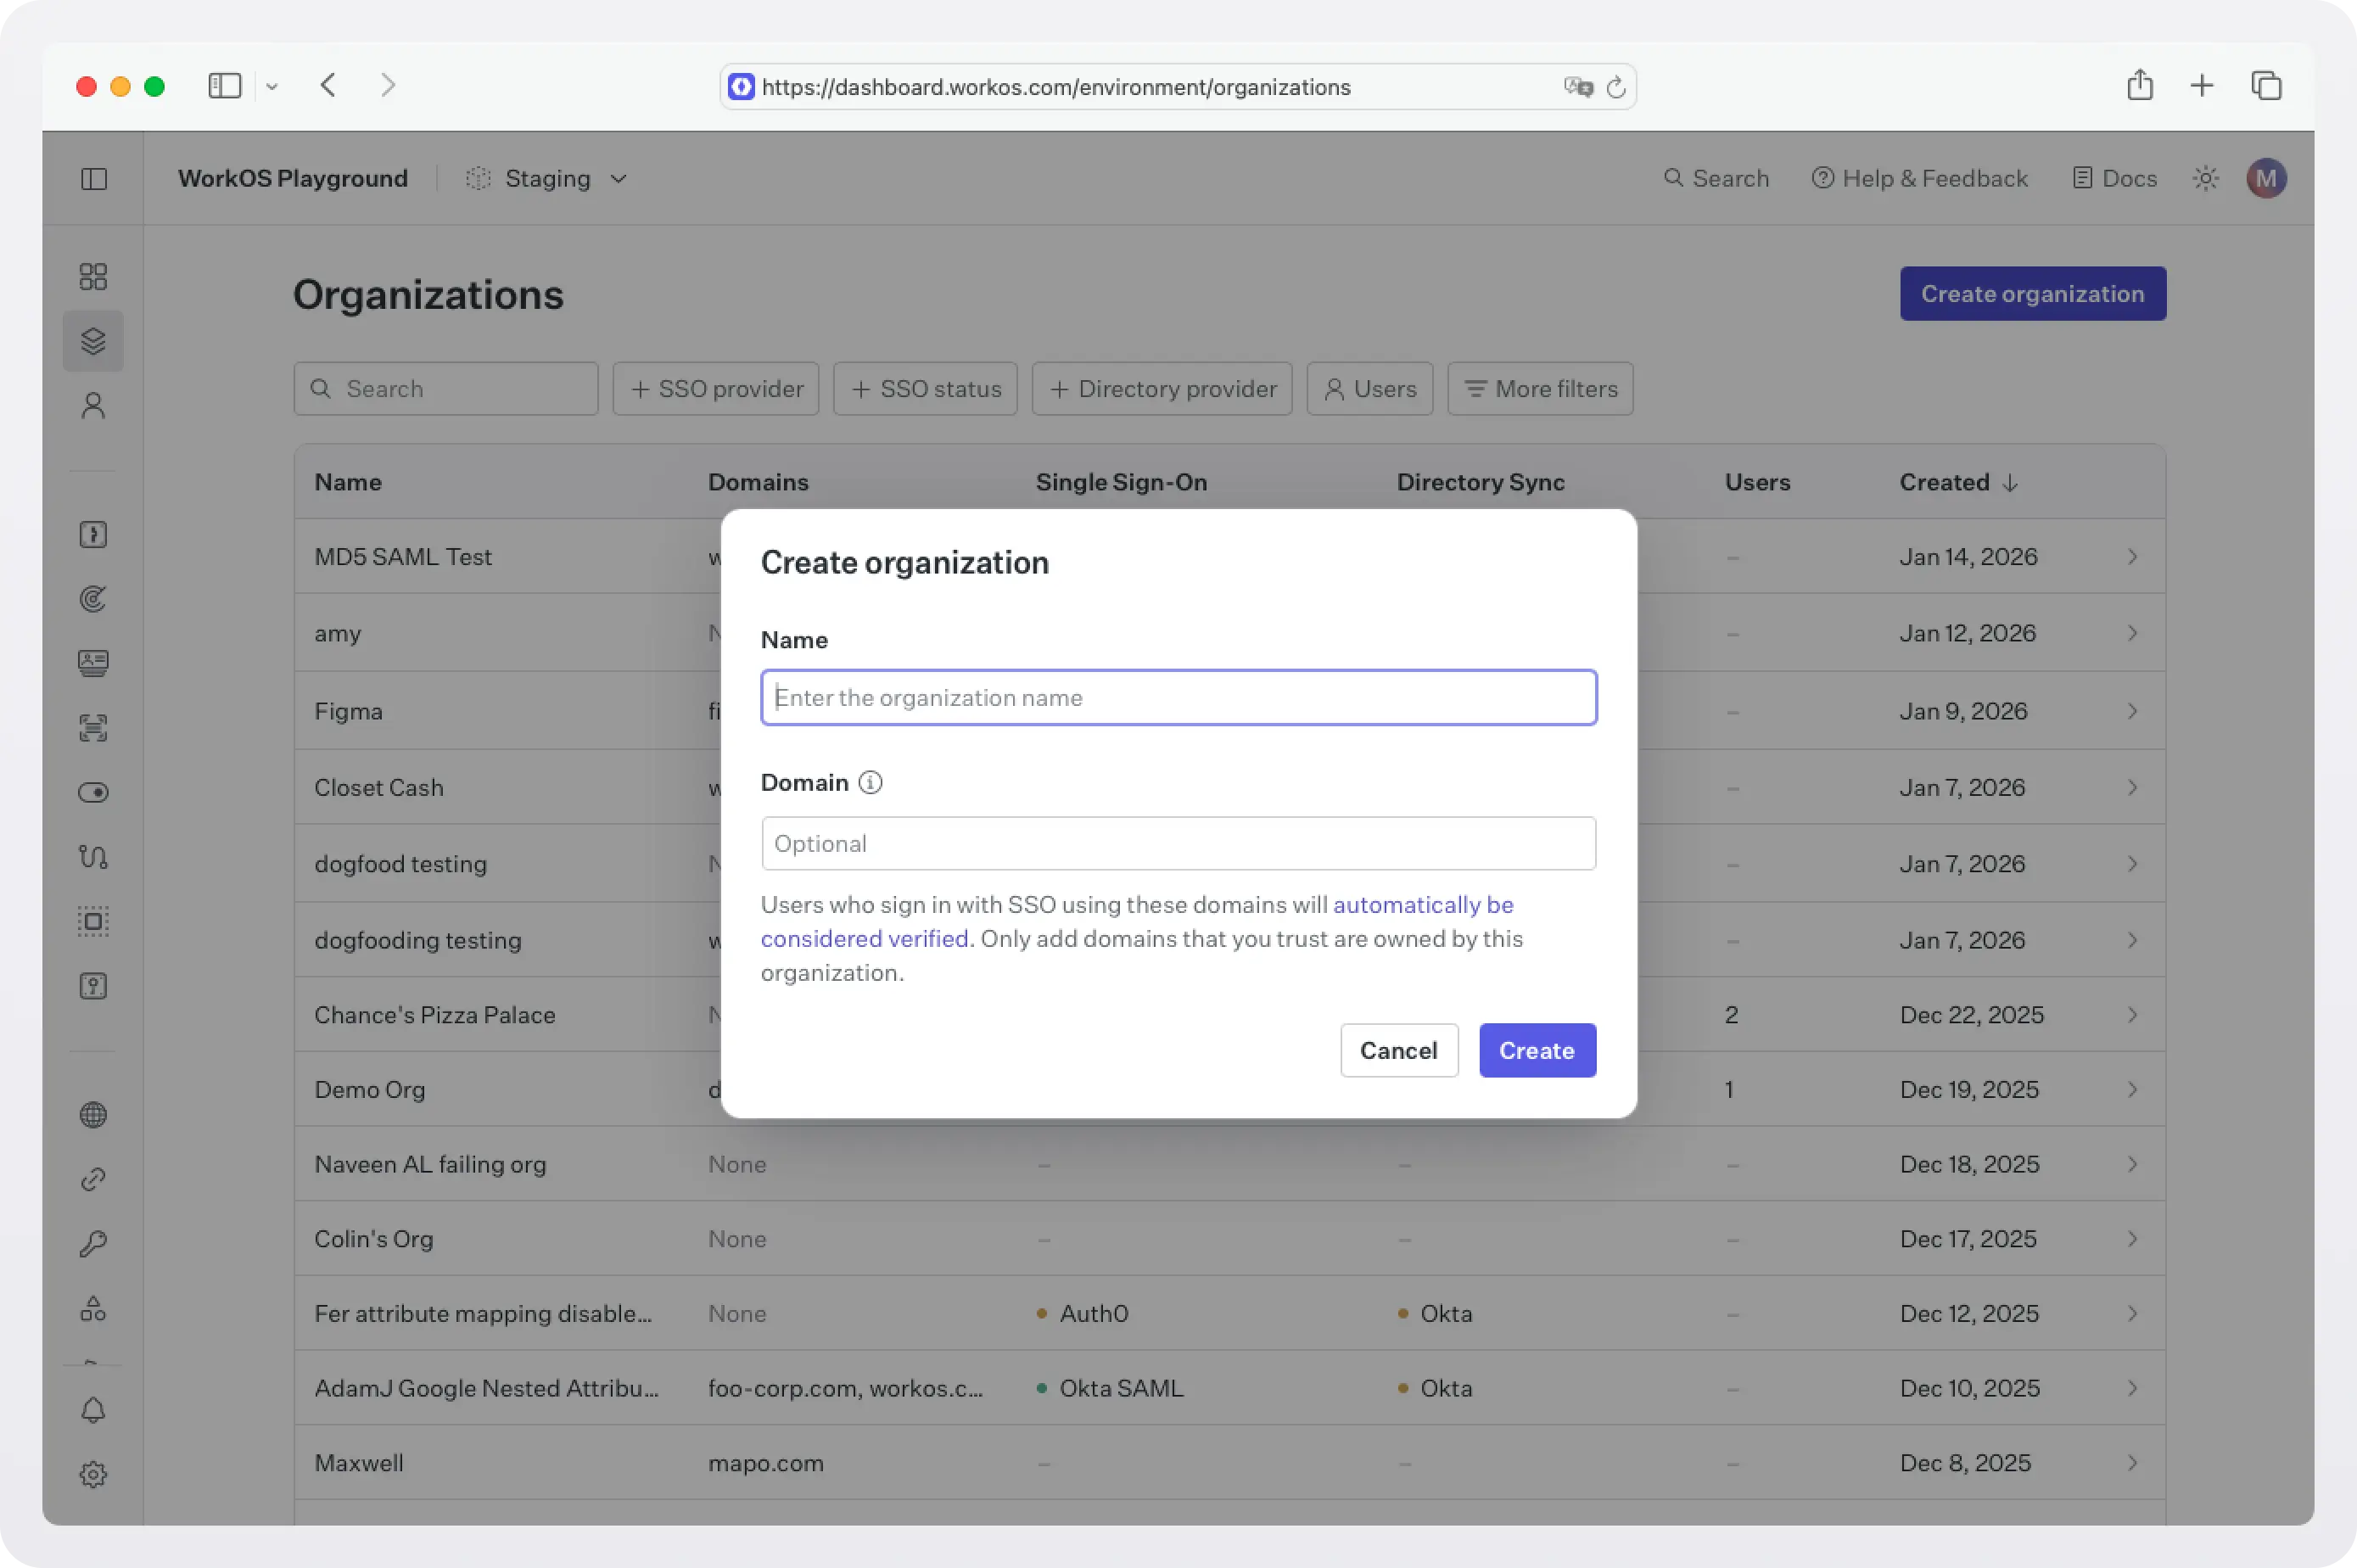Screen dimensions: 2357x1568
Task: Click the Domain info tooltip icon
Action: tap(870, 782)
